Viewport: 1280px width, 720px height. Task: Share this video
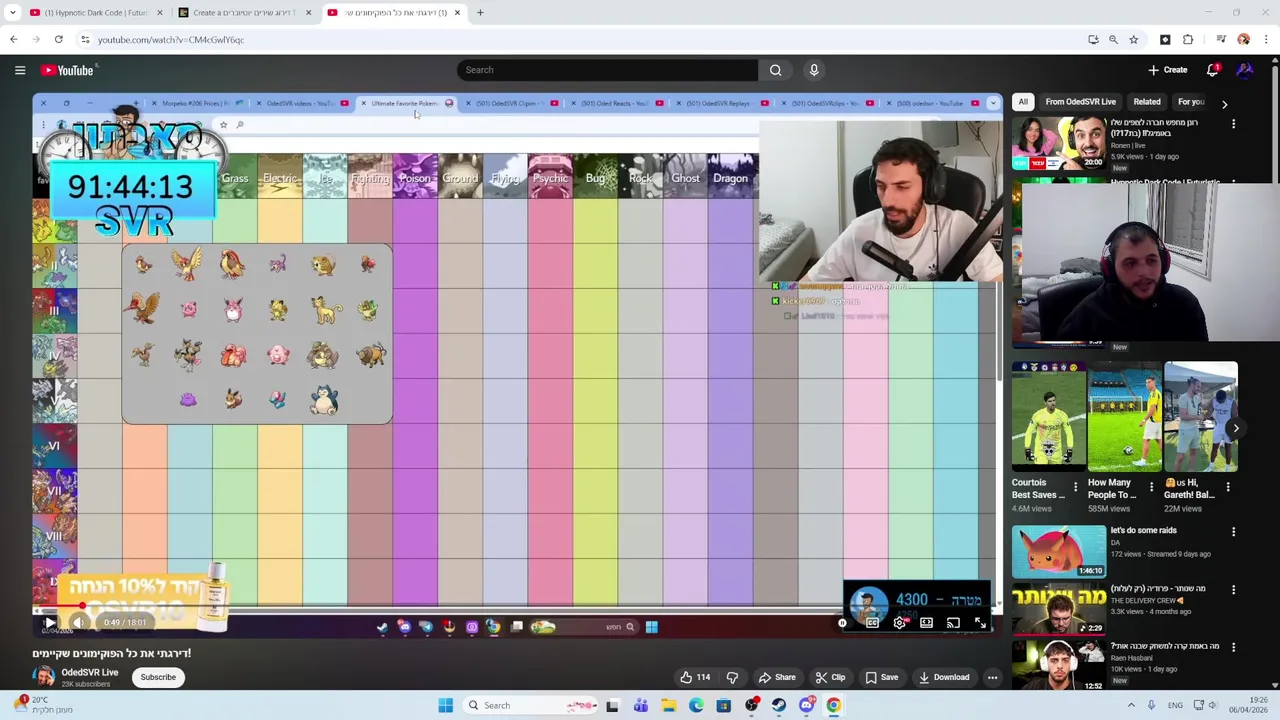point(777,677)
